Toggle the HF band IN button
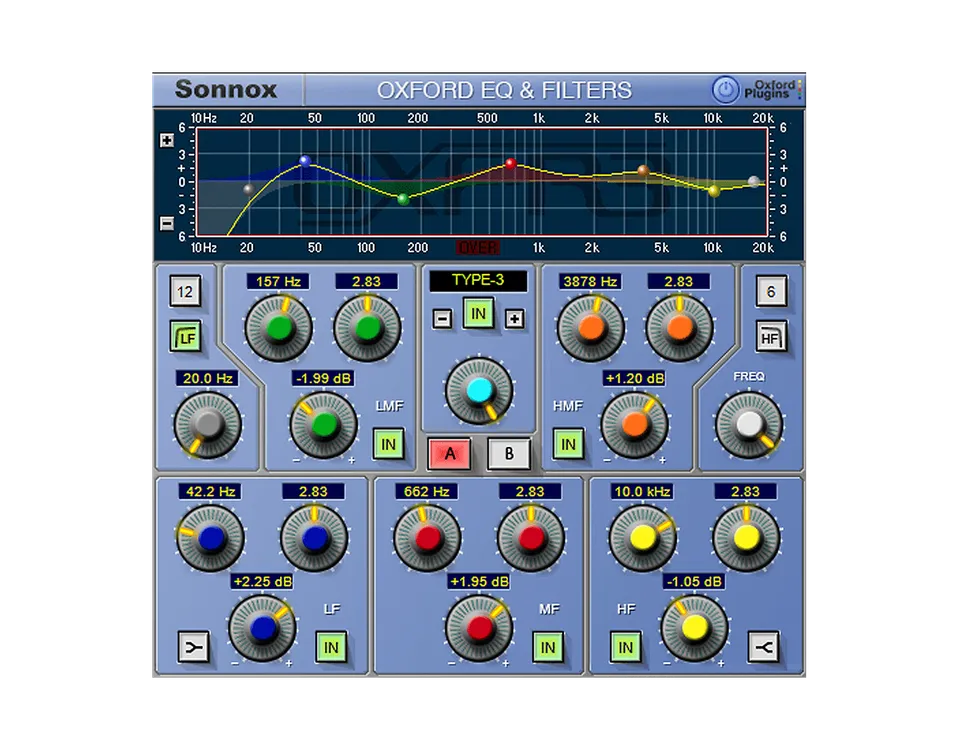The image size is (960, 754). [x=626, y=648]
